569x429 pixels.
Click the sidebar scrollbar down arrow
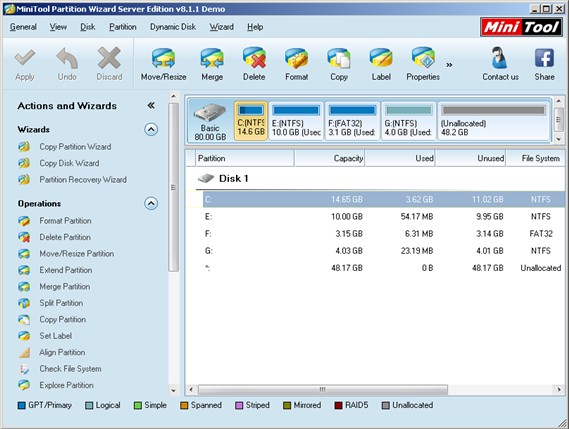(173, 391)
